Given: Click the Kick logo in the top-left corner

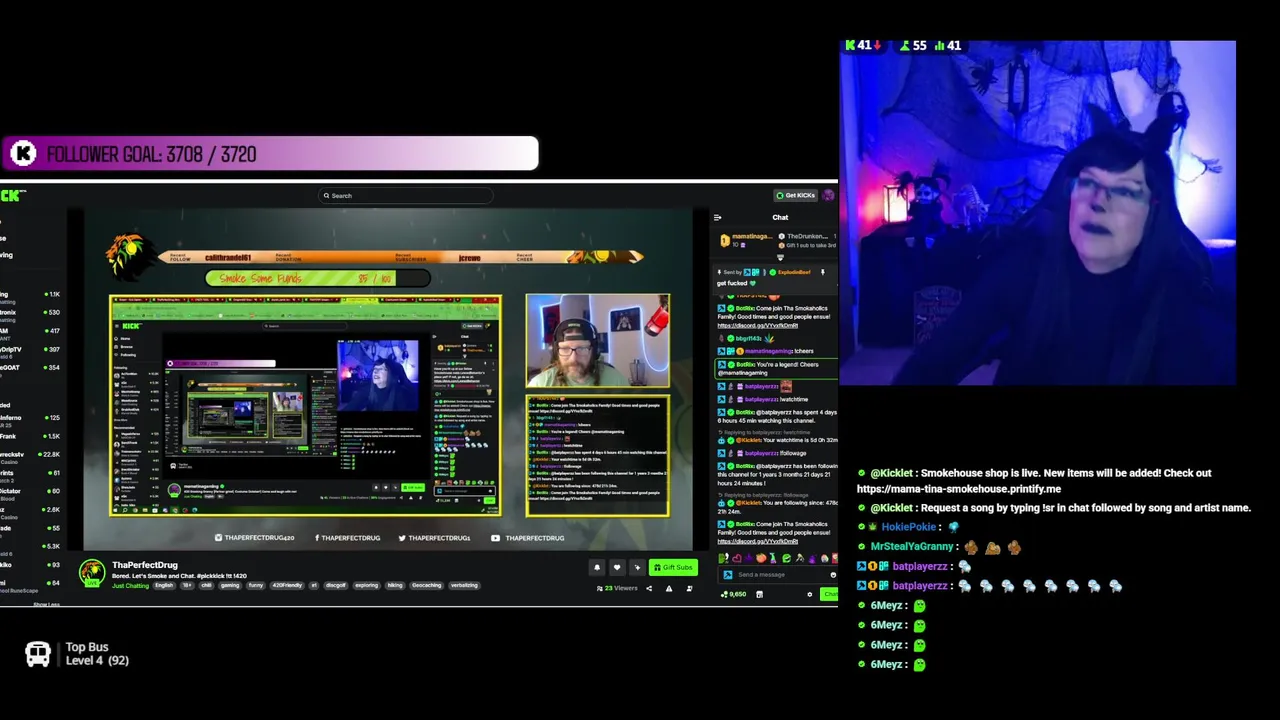Looking at the screenshot, I should 13,195.
